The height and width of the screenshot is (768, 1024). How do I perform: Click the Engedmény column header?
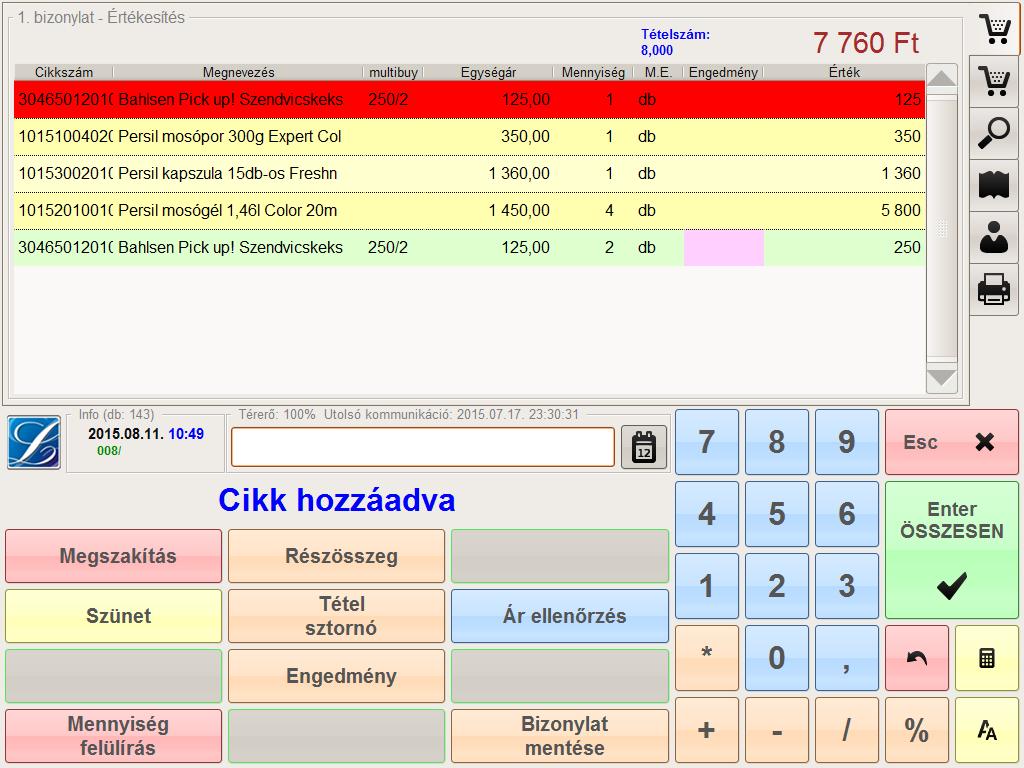point(723,72)
